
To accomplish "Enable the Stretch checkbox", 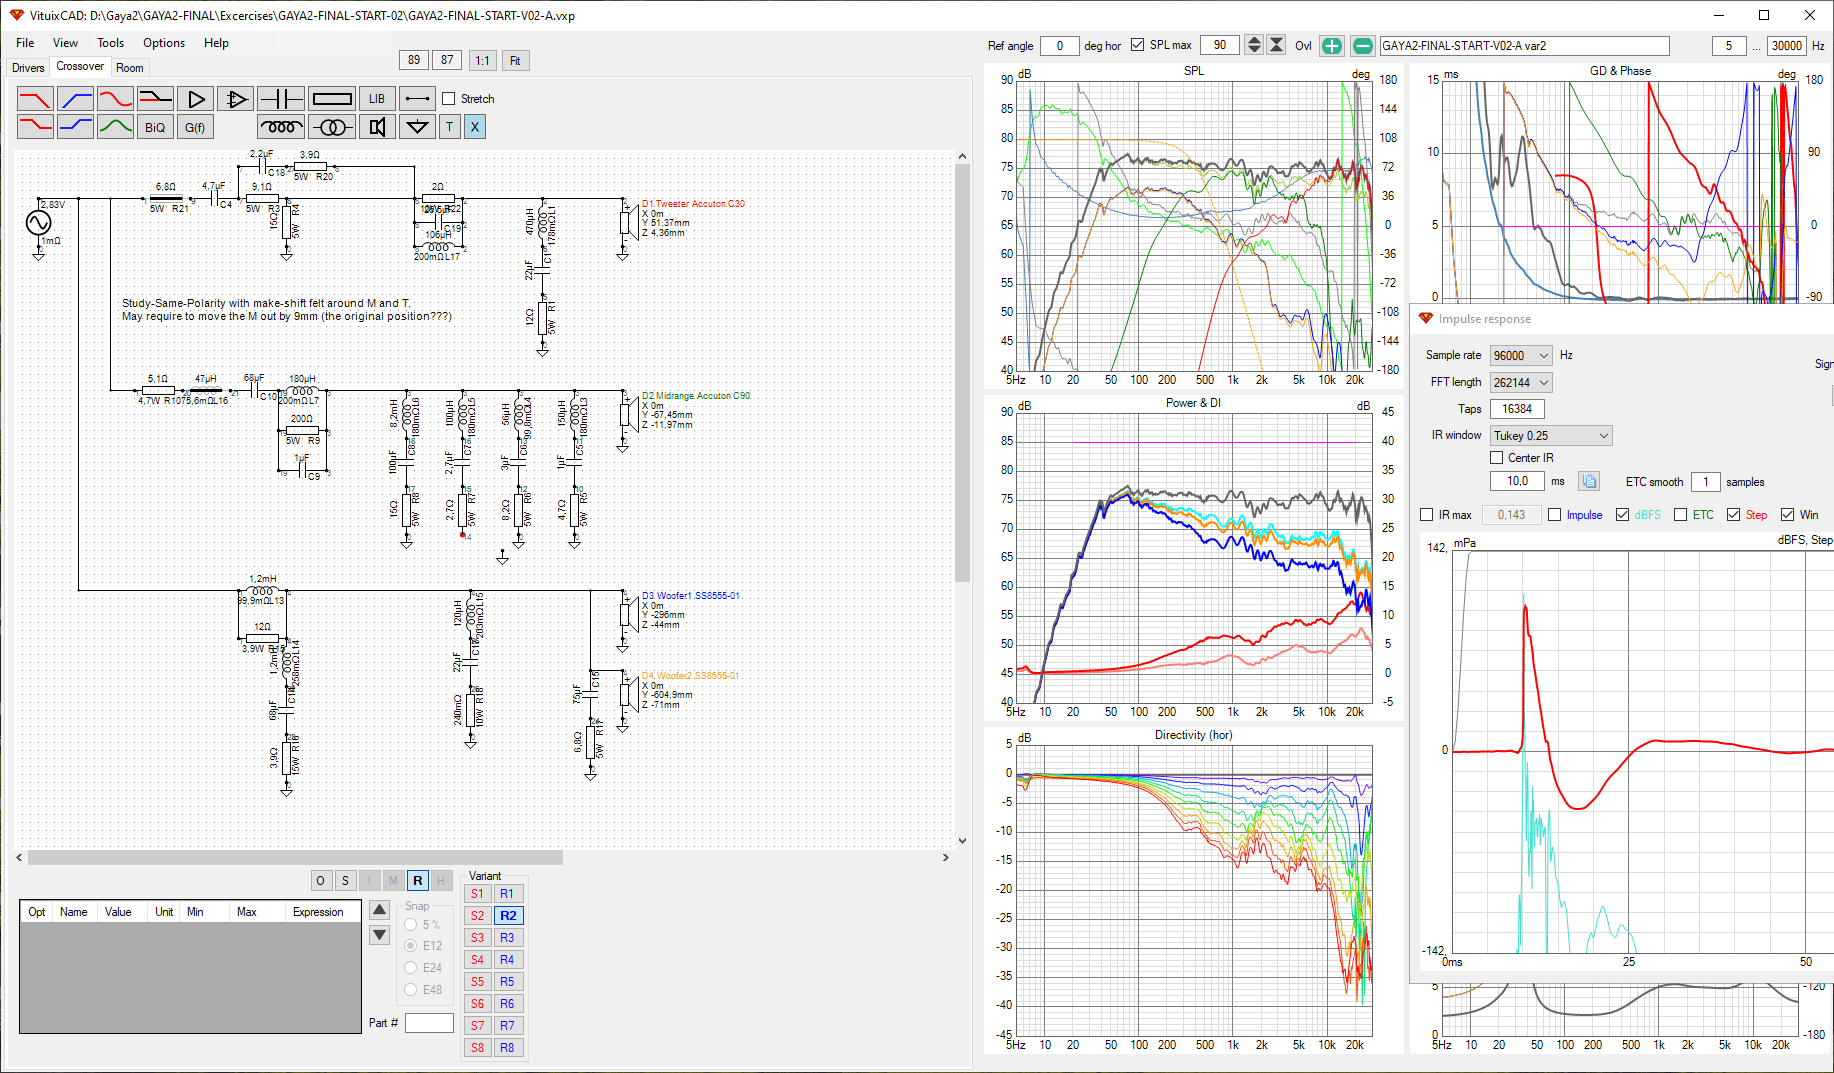I will point(449,99).
